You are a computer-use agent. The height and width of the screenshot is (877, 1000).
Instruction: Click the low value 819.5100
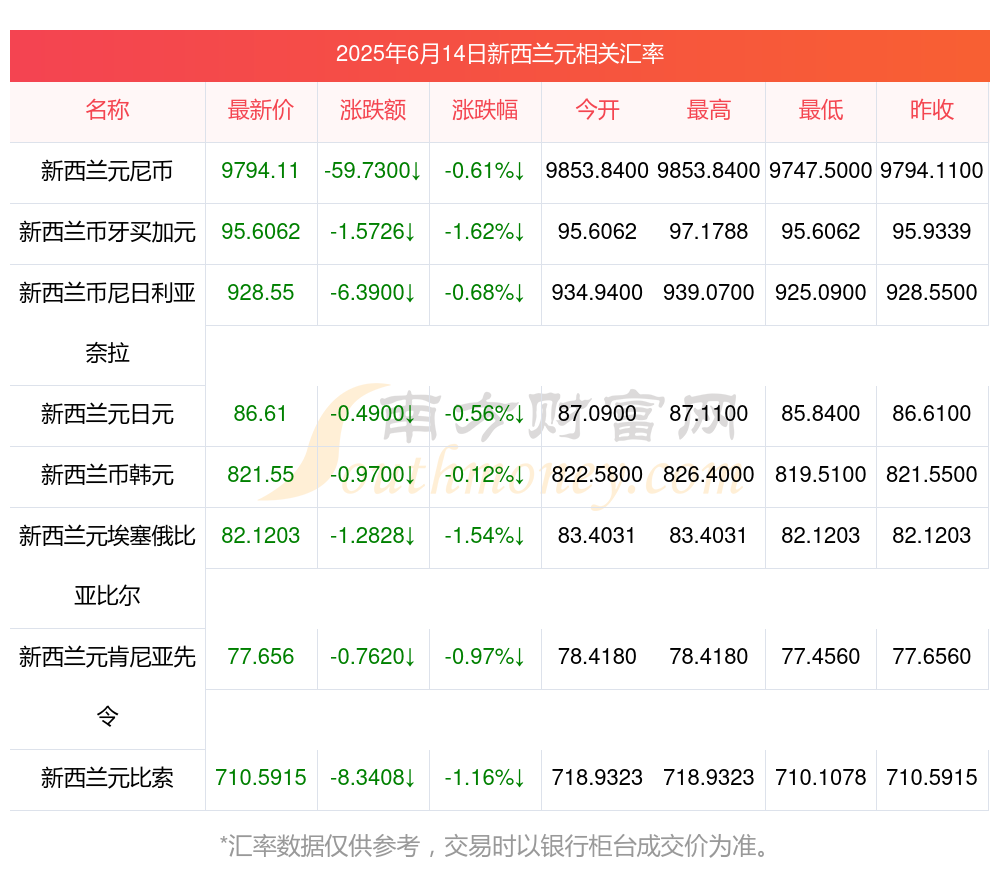point(820,475)
